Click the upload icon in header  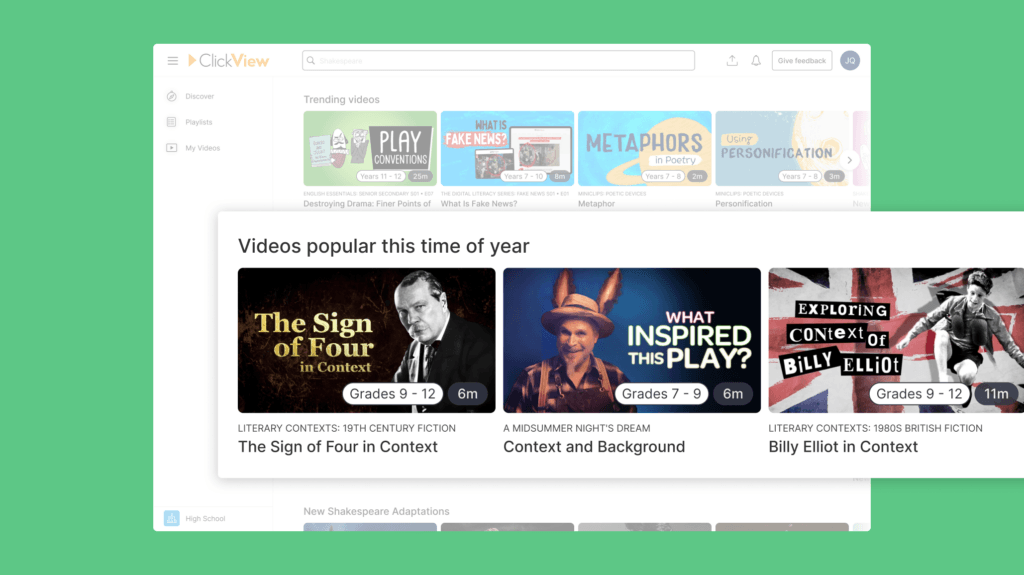pyautogui.click(x=732, y=61)
